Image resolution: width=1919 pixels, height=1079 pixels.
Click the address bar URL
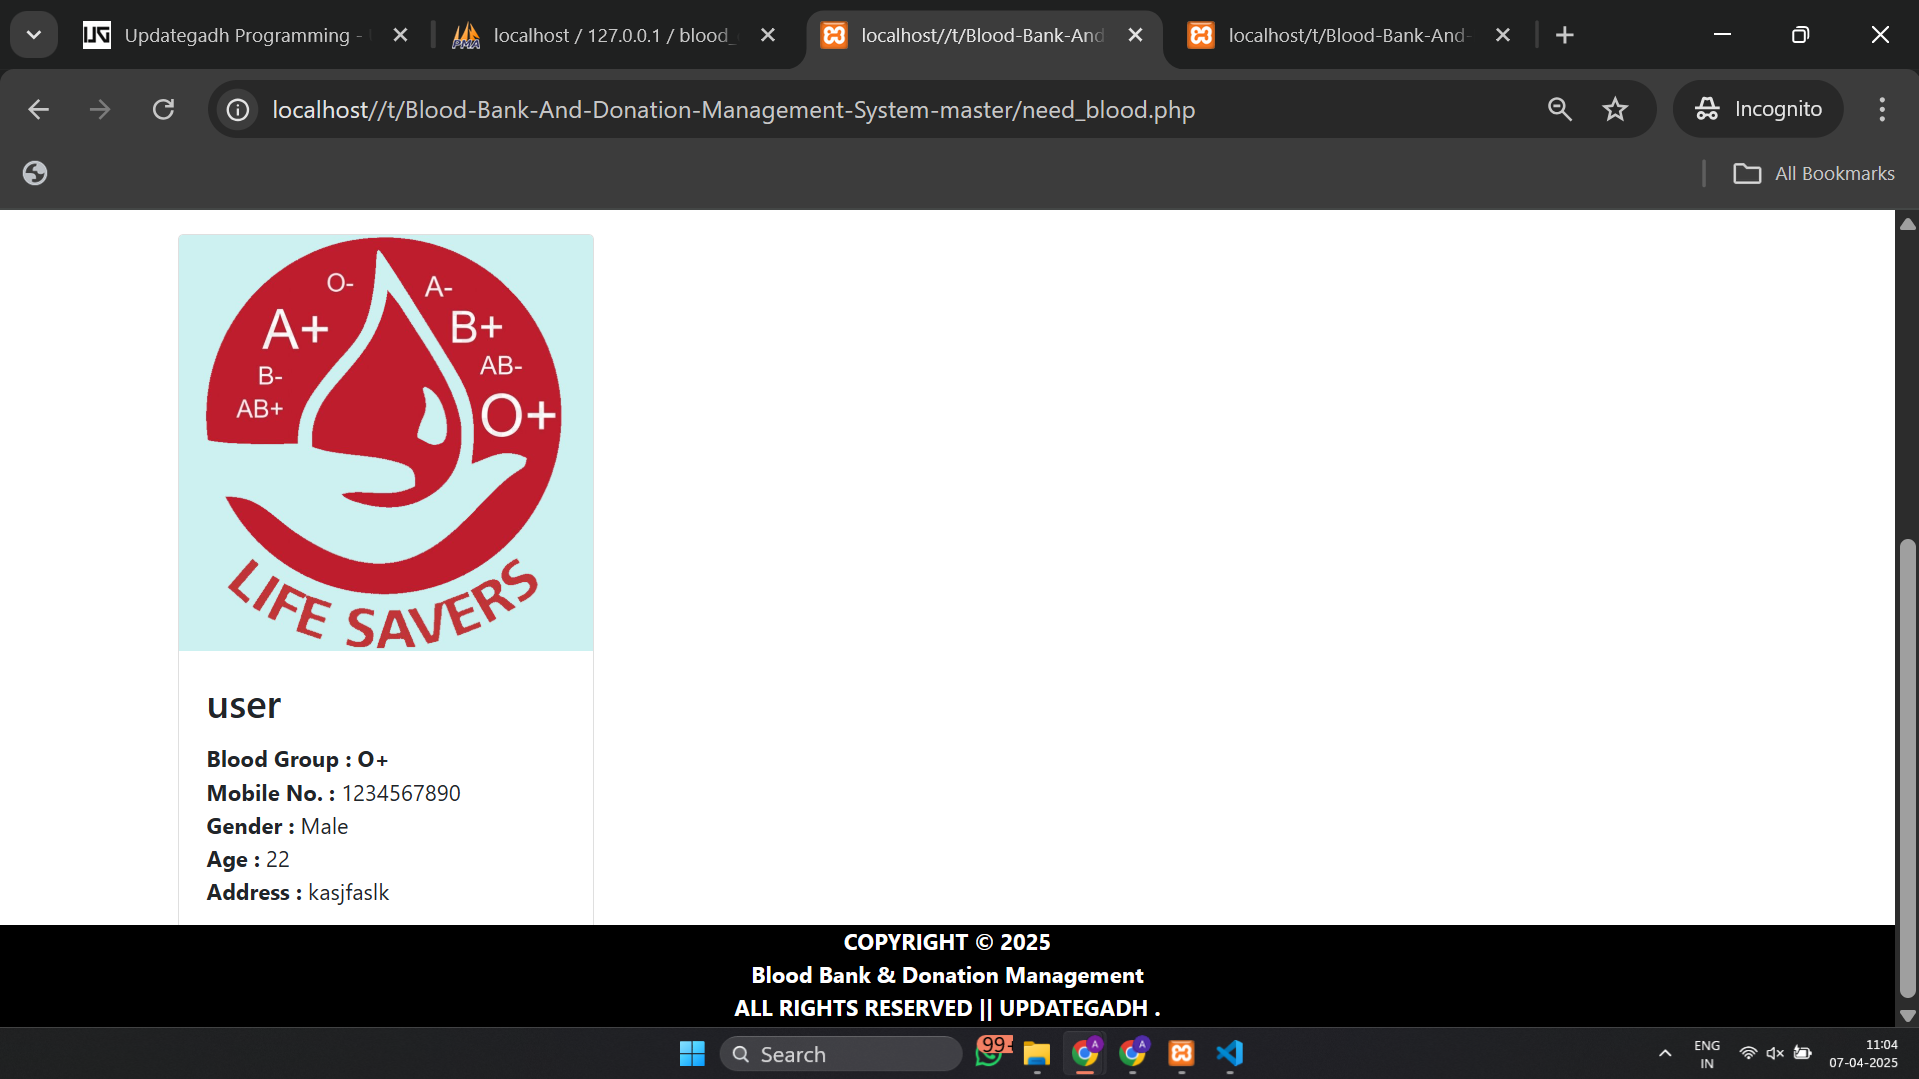coord(733,109)
